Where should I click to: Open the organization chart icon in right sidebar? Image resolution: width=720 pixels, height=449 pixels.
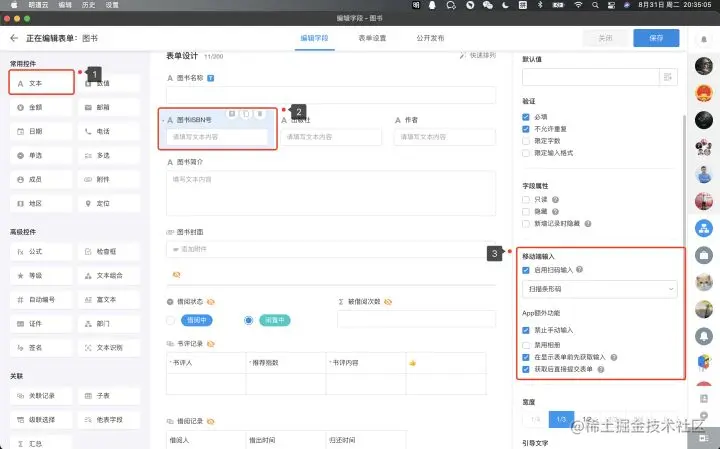click(703, 228)
